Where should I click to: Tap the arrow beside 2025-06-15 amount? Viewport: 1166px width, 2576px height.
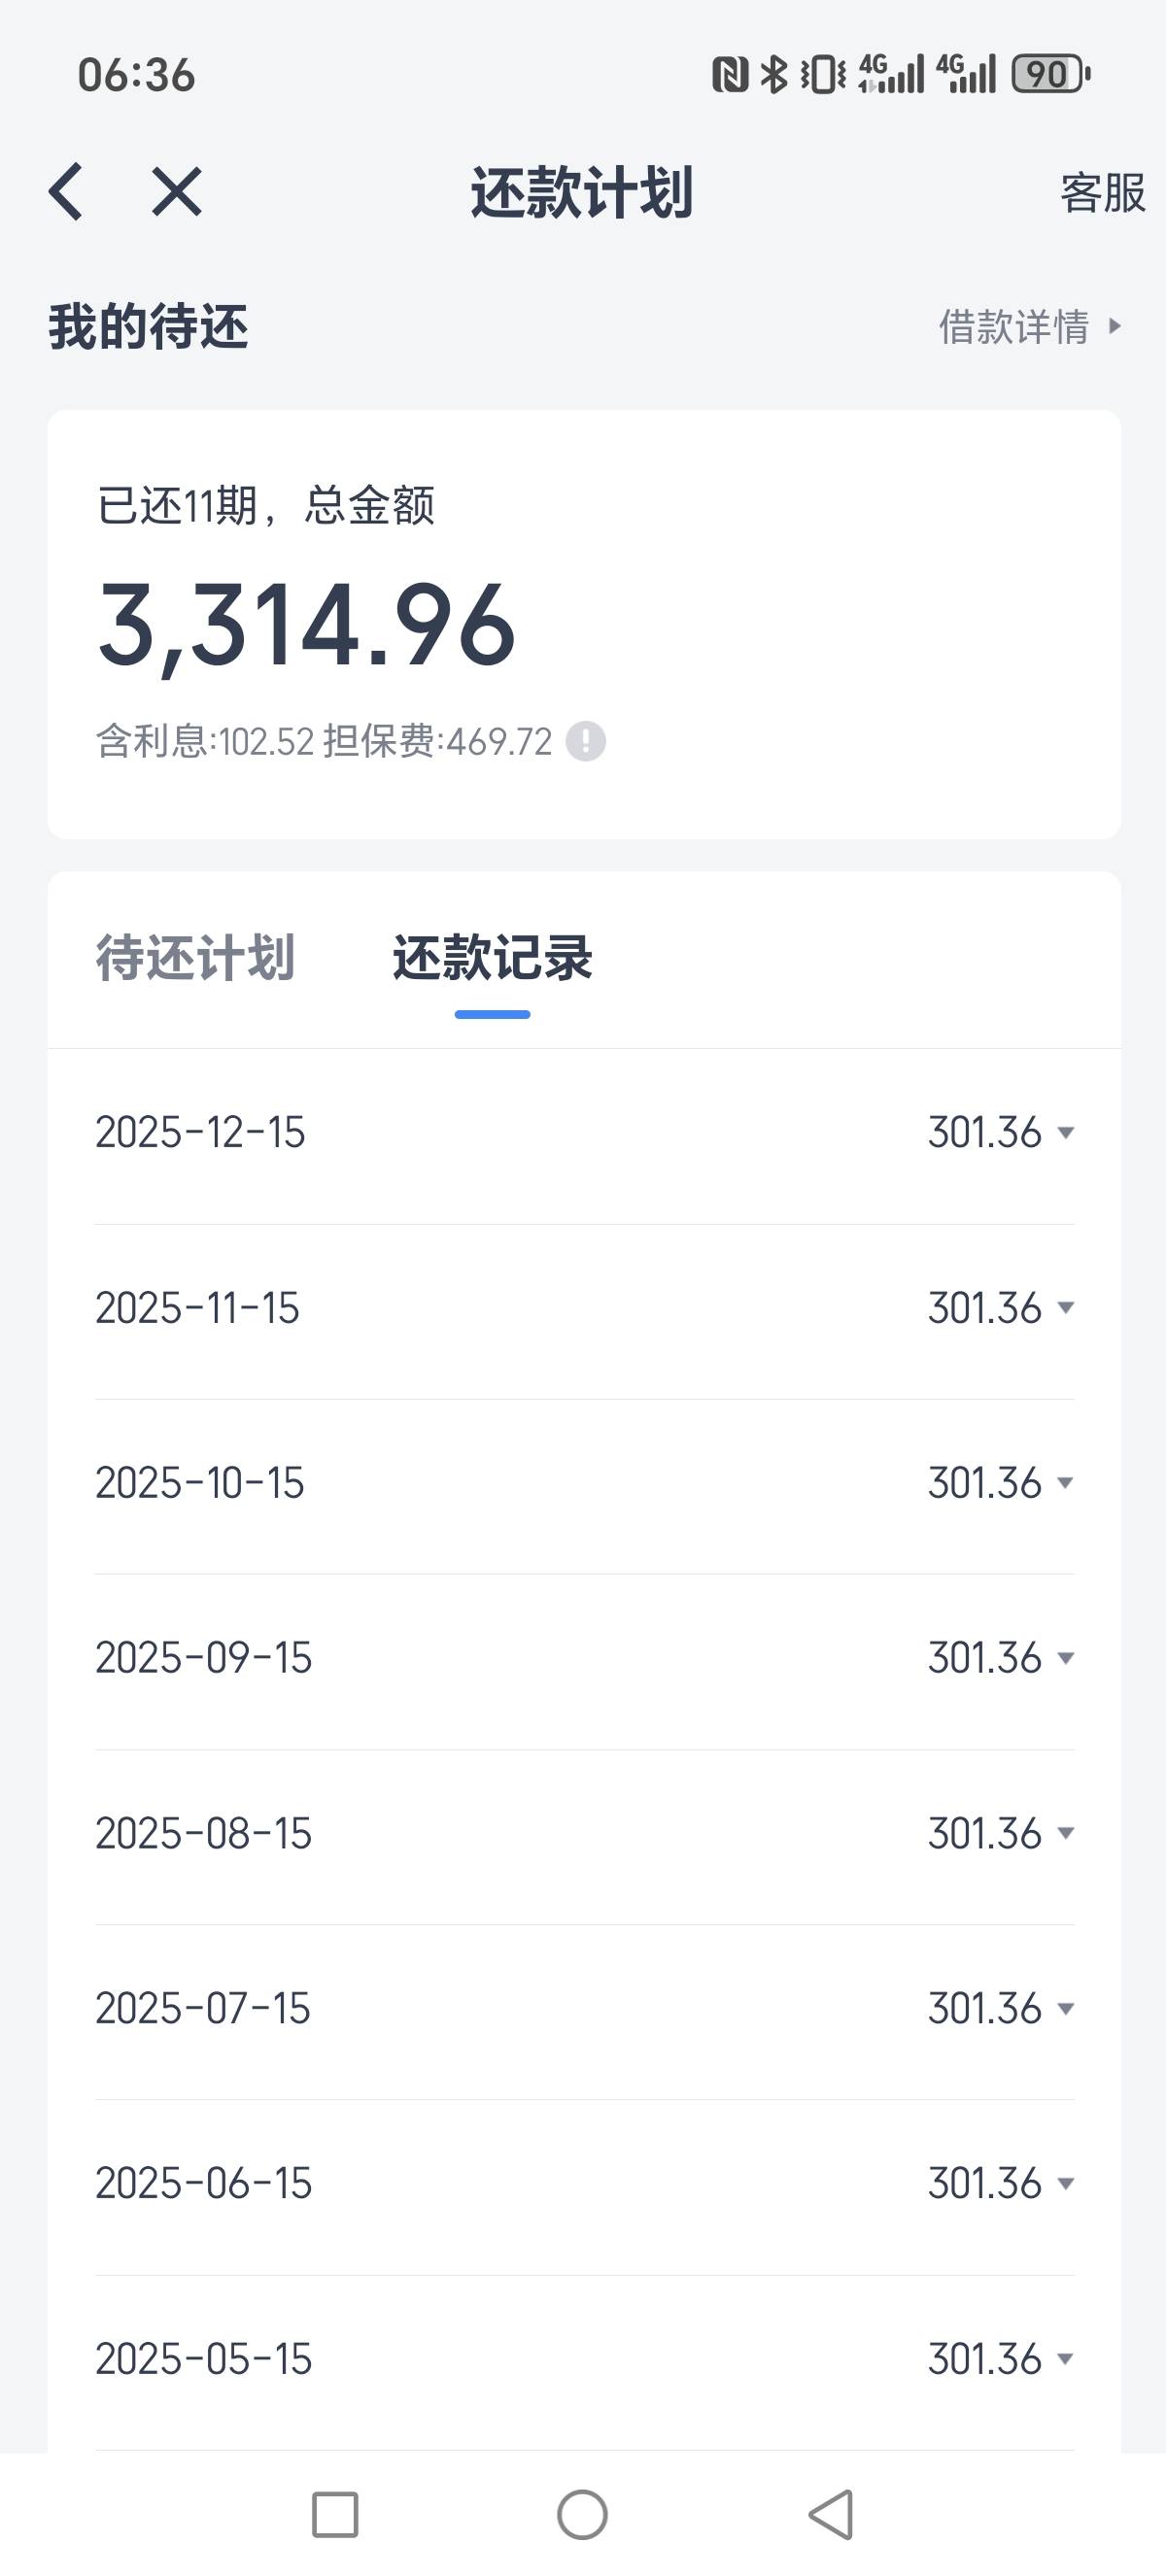click(1065, 2183)
